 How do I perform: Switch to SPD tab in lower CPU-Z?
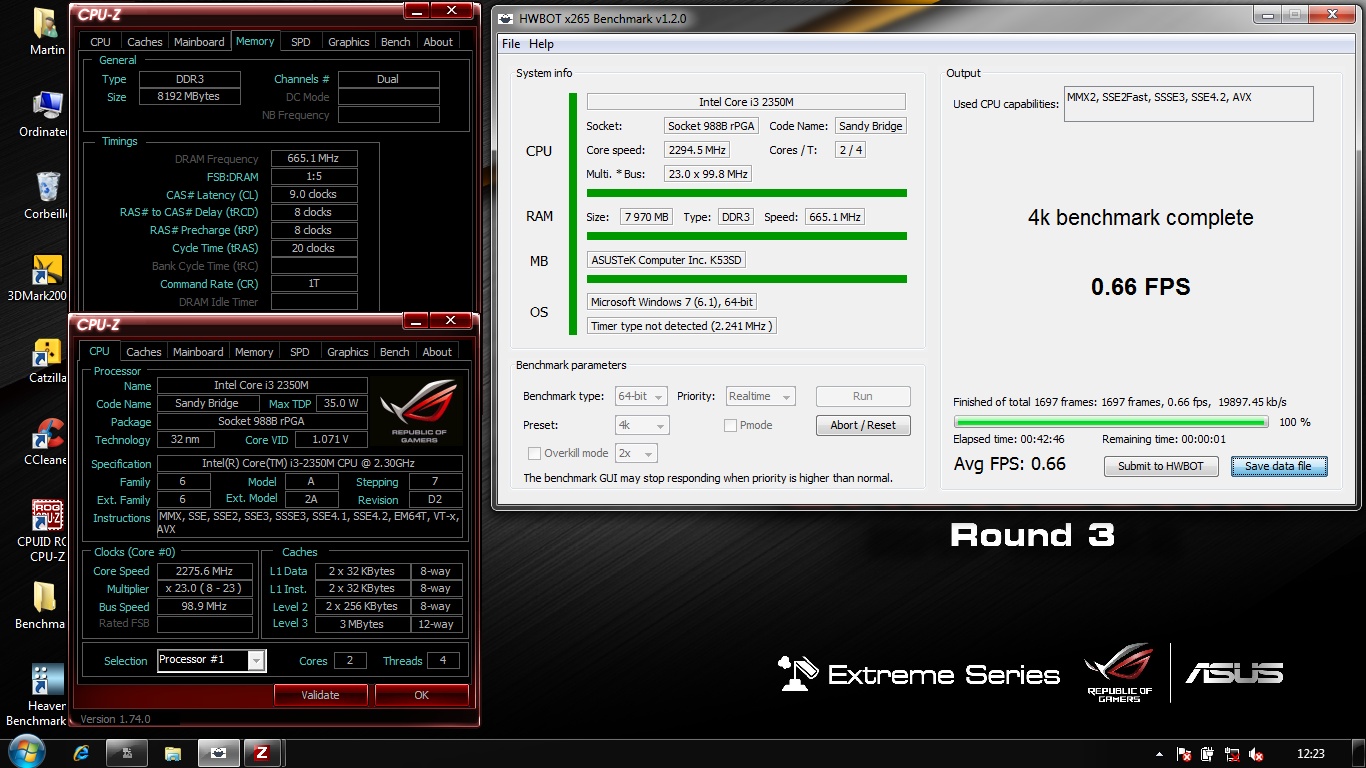[x=299, y=352]
